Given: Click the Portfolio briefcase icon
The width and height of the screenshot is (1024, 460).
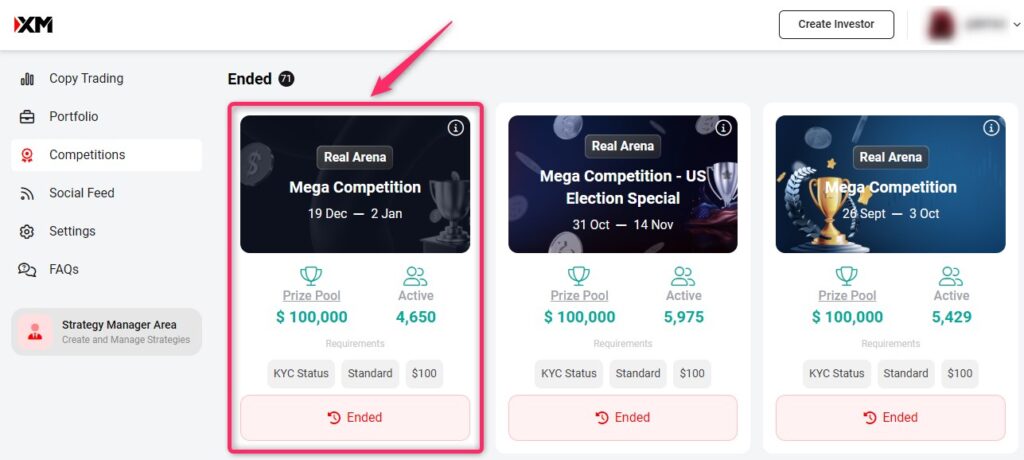Looking at the screenshot, I should click(x=27, y=117).
